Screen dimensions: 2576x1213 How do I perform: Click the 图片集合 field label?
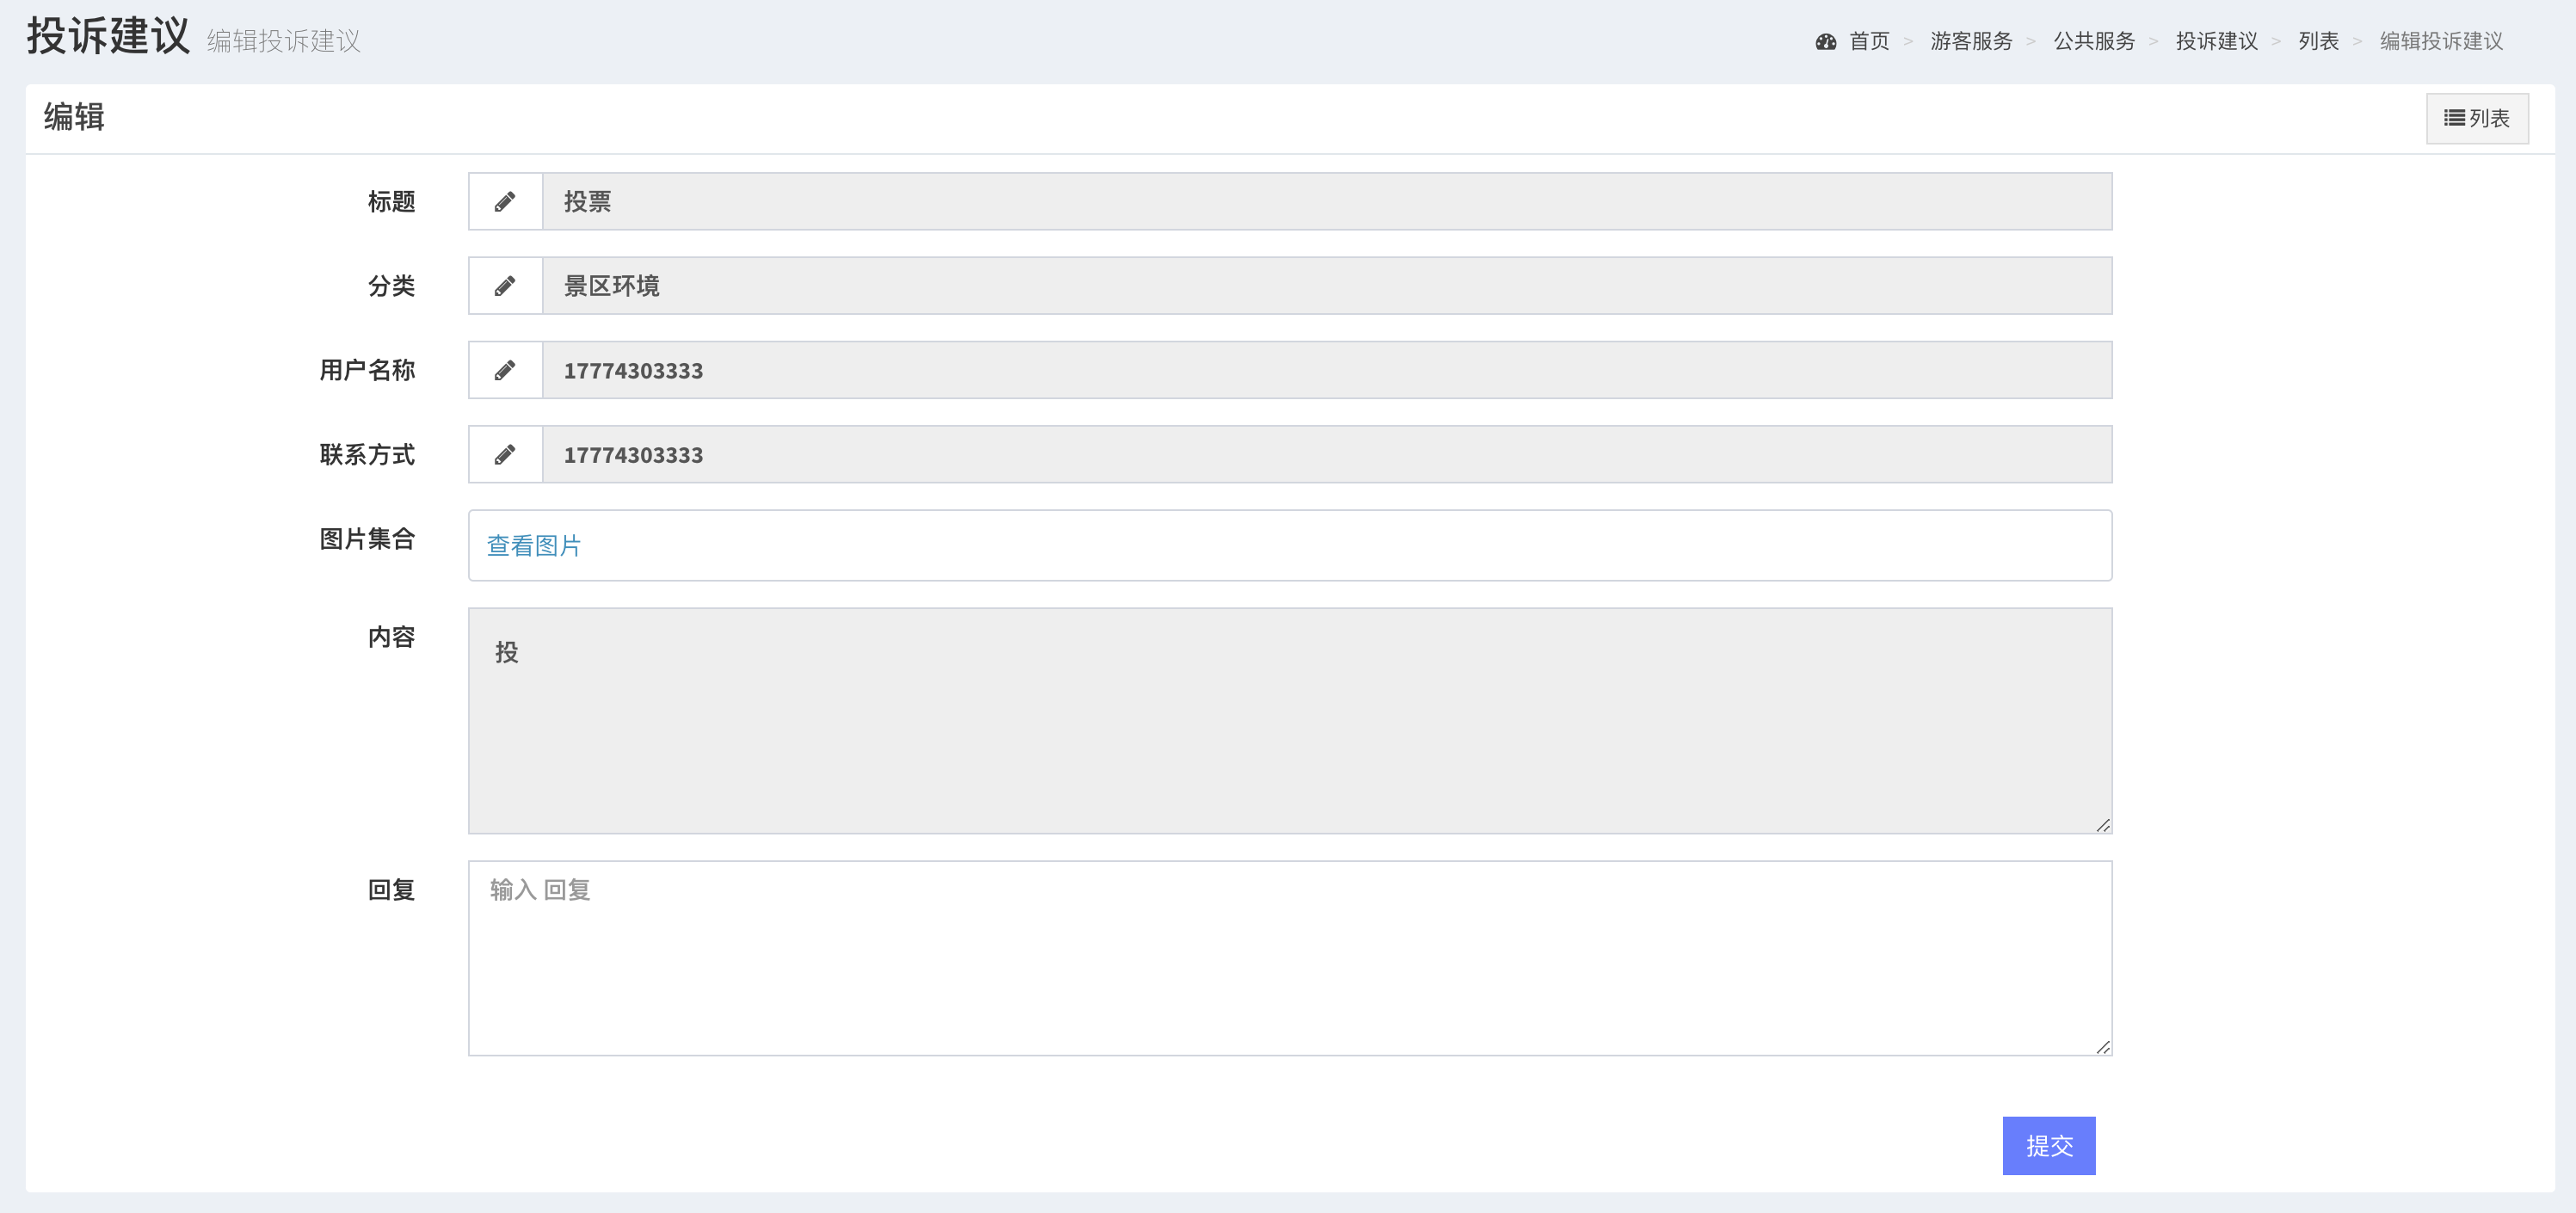pyautogui.click(x=367, y=539)
